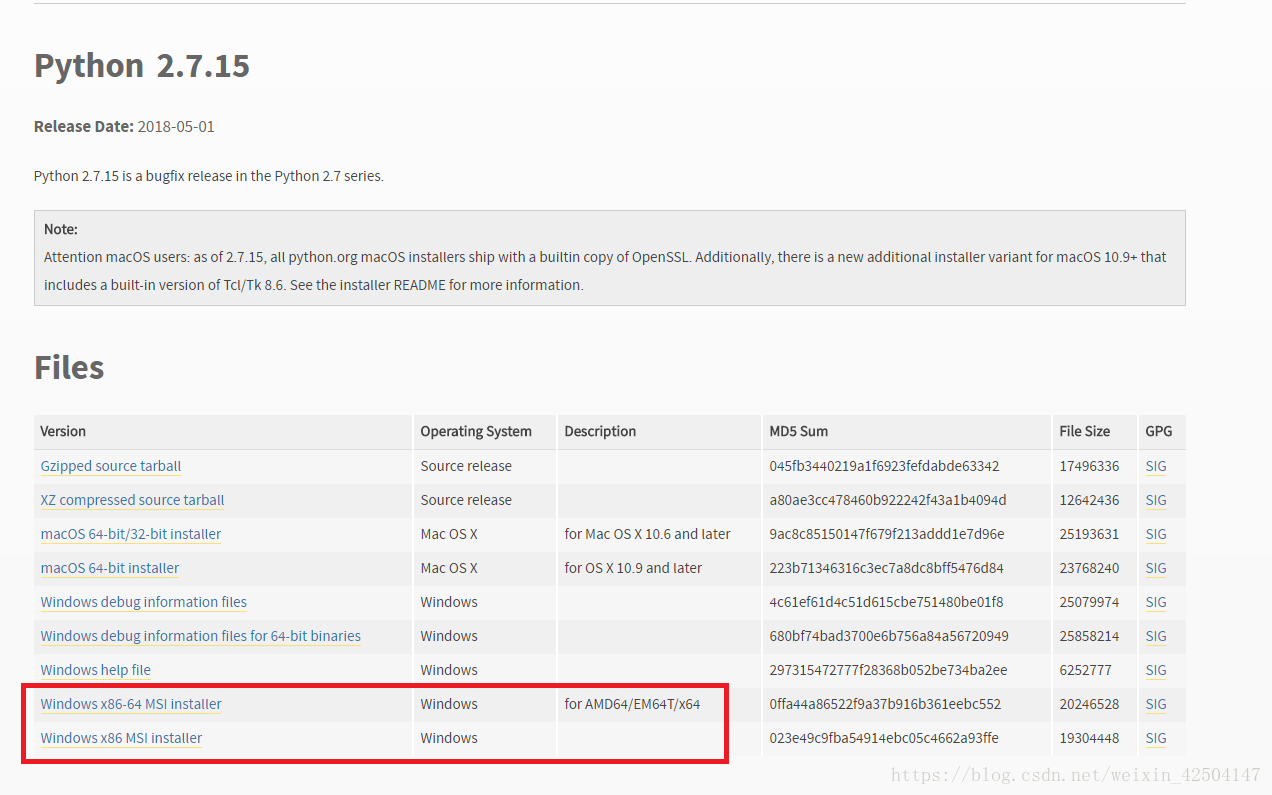Click file size 17496336
Viewport: 1272px width, 795px height.
[1089, 466]
